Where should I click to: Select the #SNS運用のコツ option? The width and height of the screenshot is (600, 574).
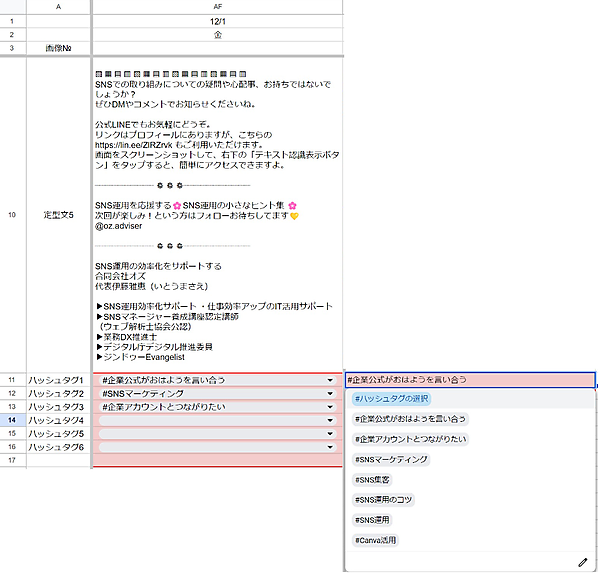382,499
